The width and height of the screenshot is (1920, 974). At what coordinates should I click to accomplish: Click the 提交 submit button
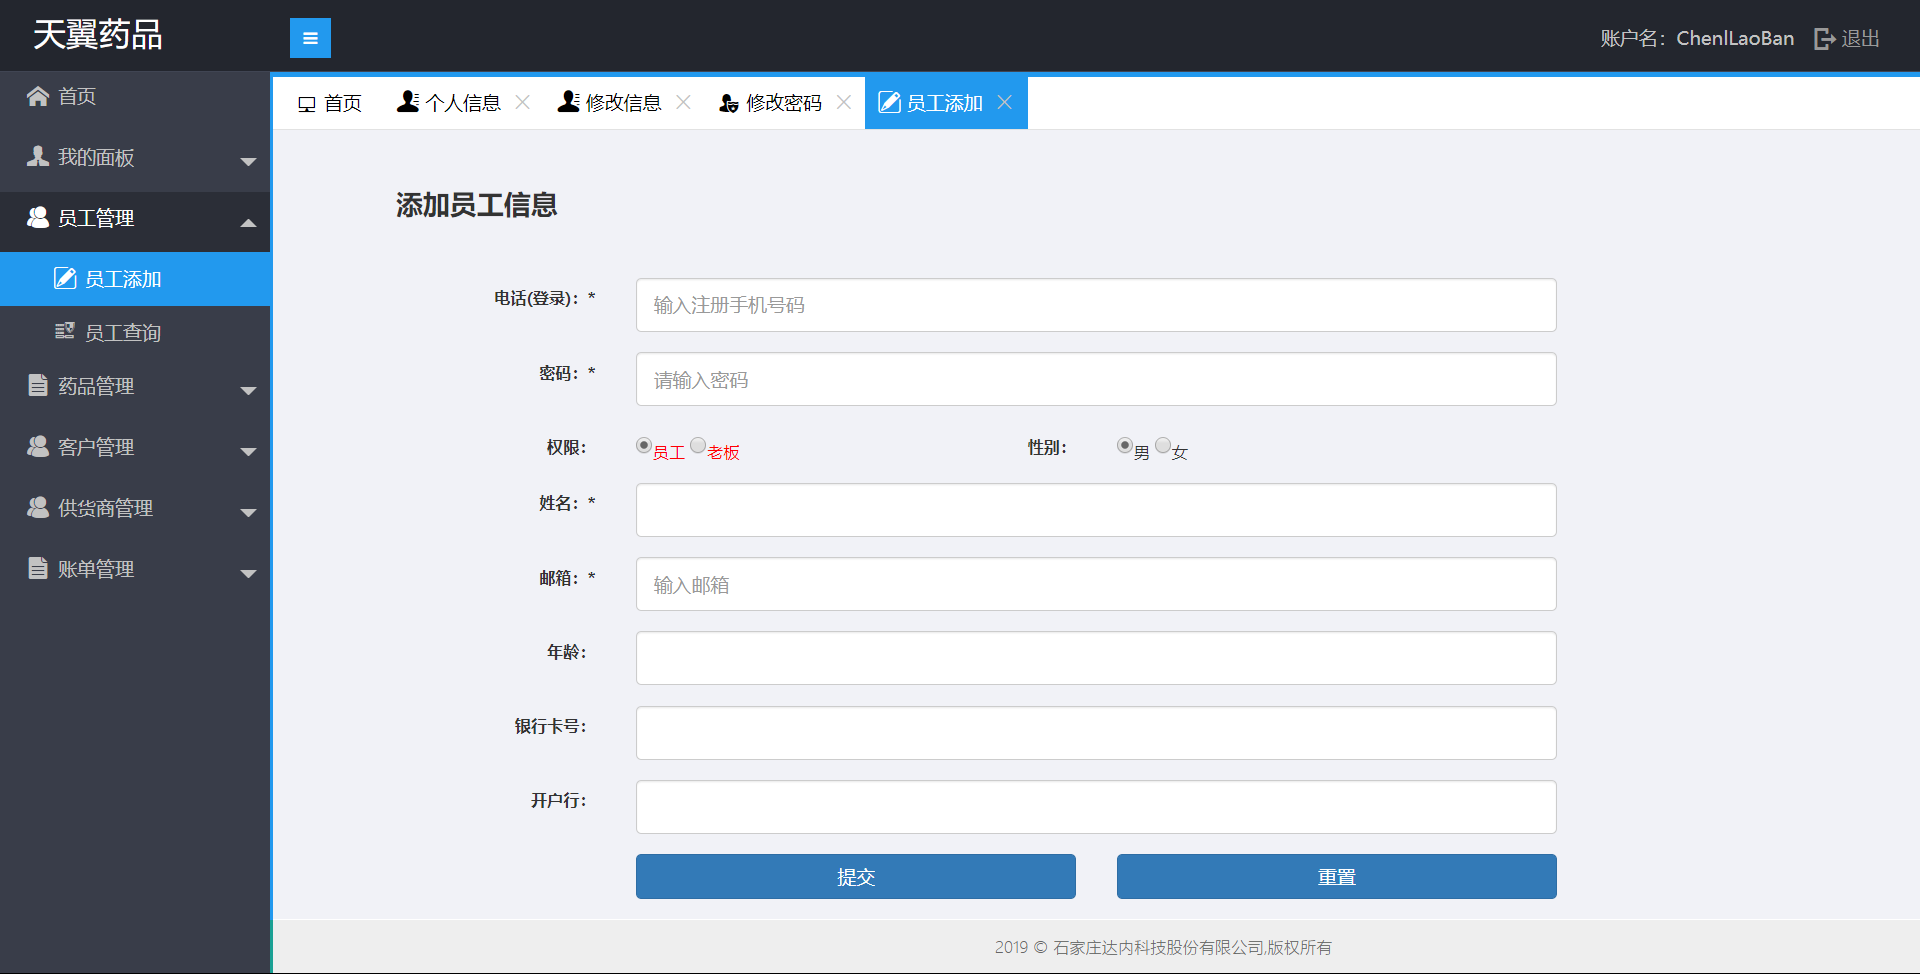855,877
